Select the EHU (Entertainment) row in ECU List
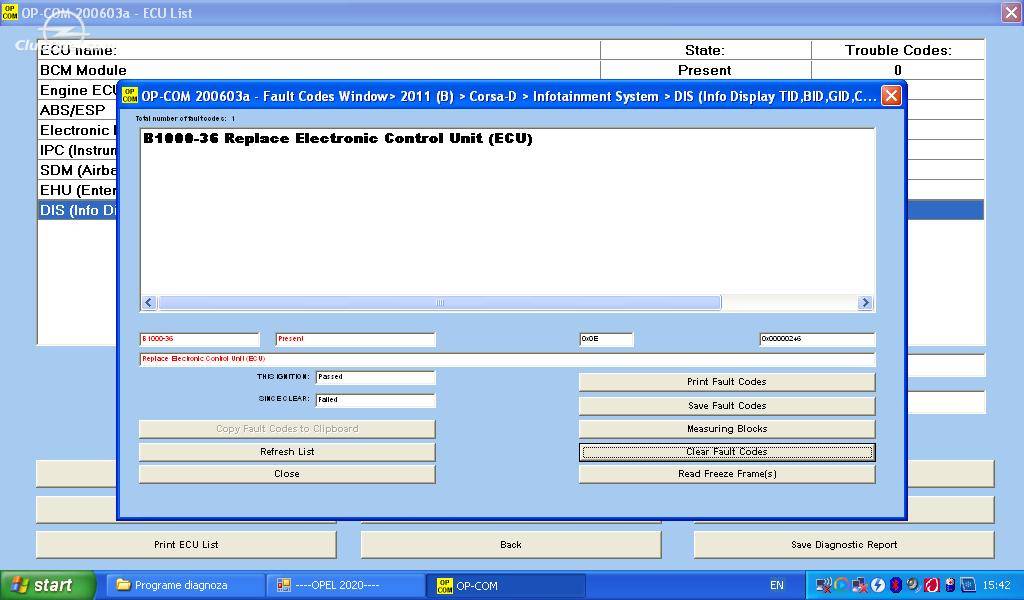 (x=77, y=191)
